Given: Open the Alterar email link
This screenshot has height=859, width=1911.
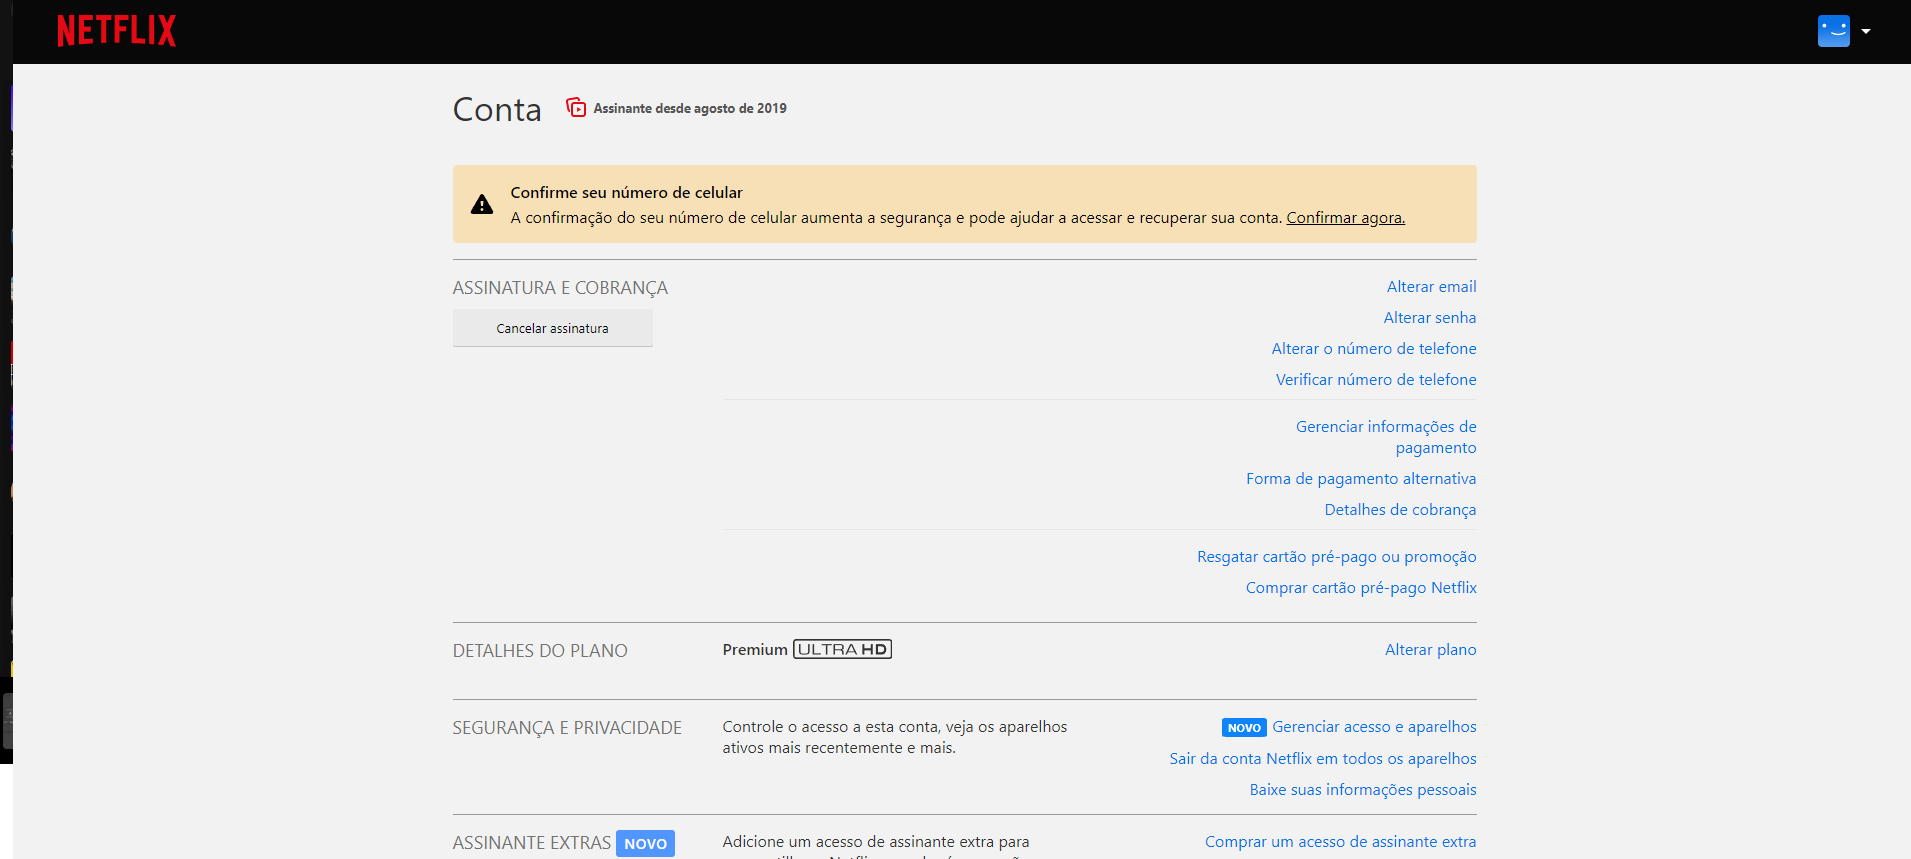Looking at the screenshot, I should [x=1431, y=287].
